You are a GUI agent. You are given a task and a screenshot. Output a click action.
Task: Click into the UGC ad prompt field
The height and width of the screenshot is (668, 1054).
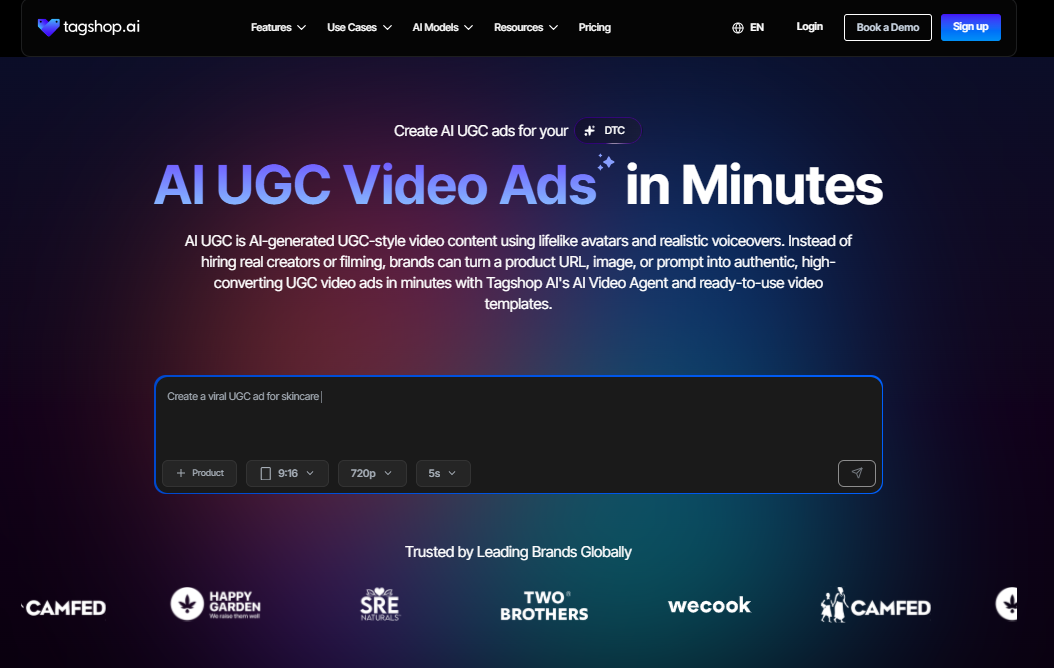(518, 418)
